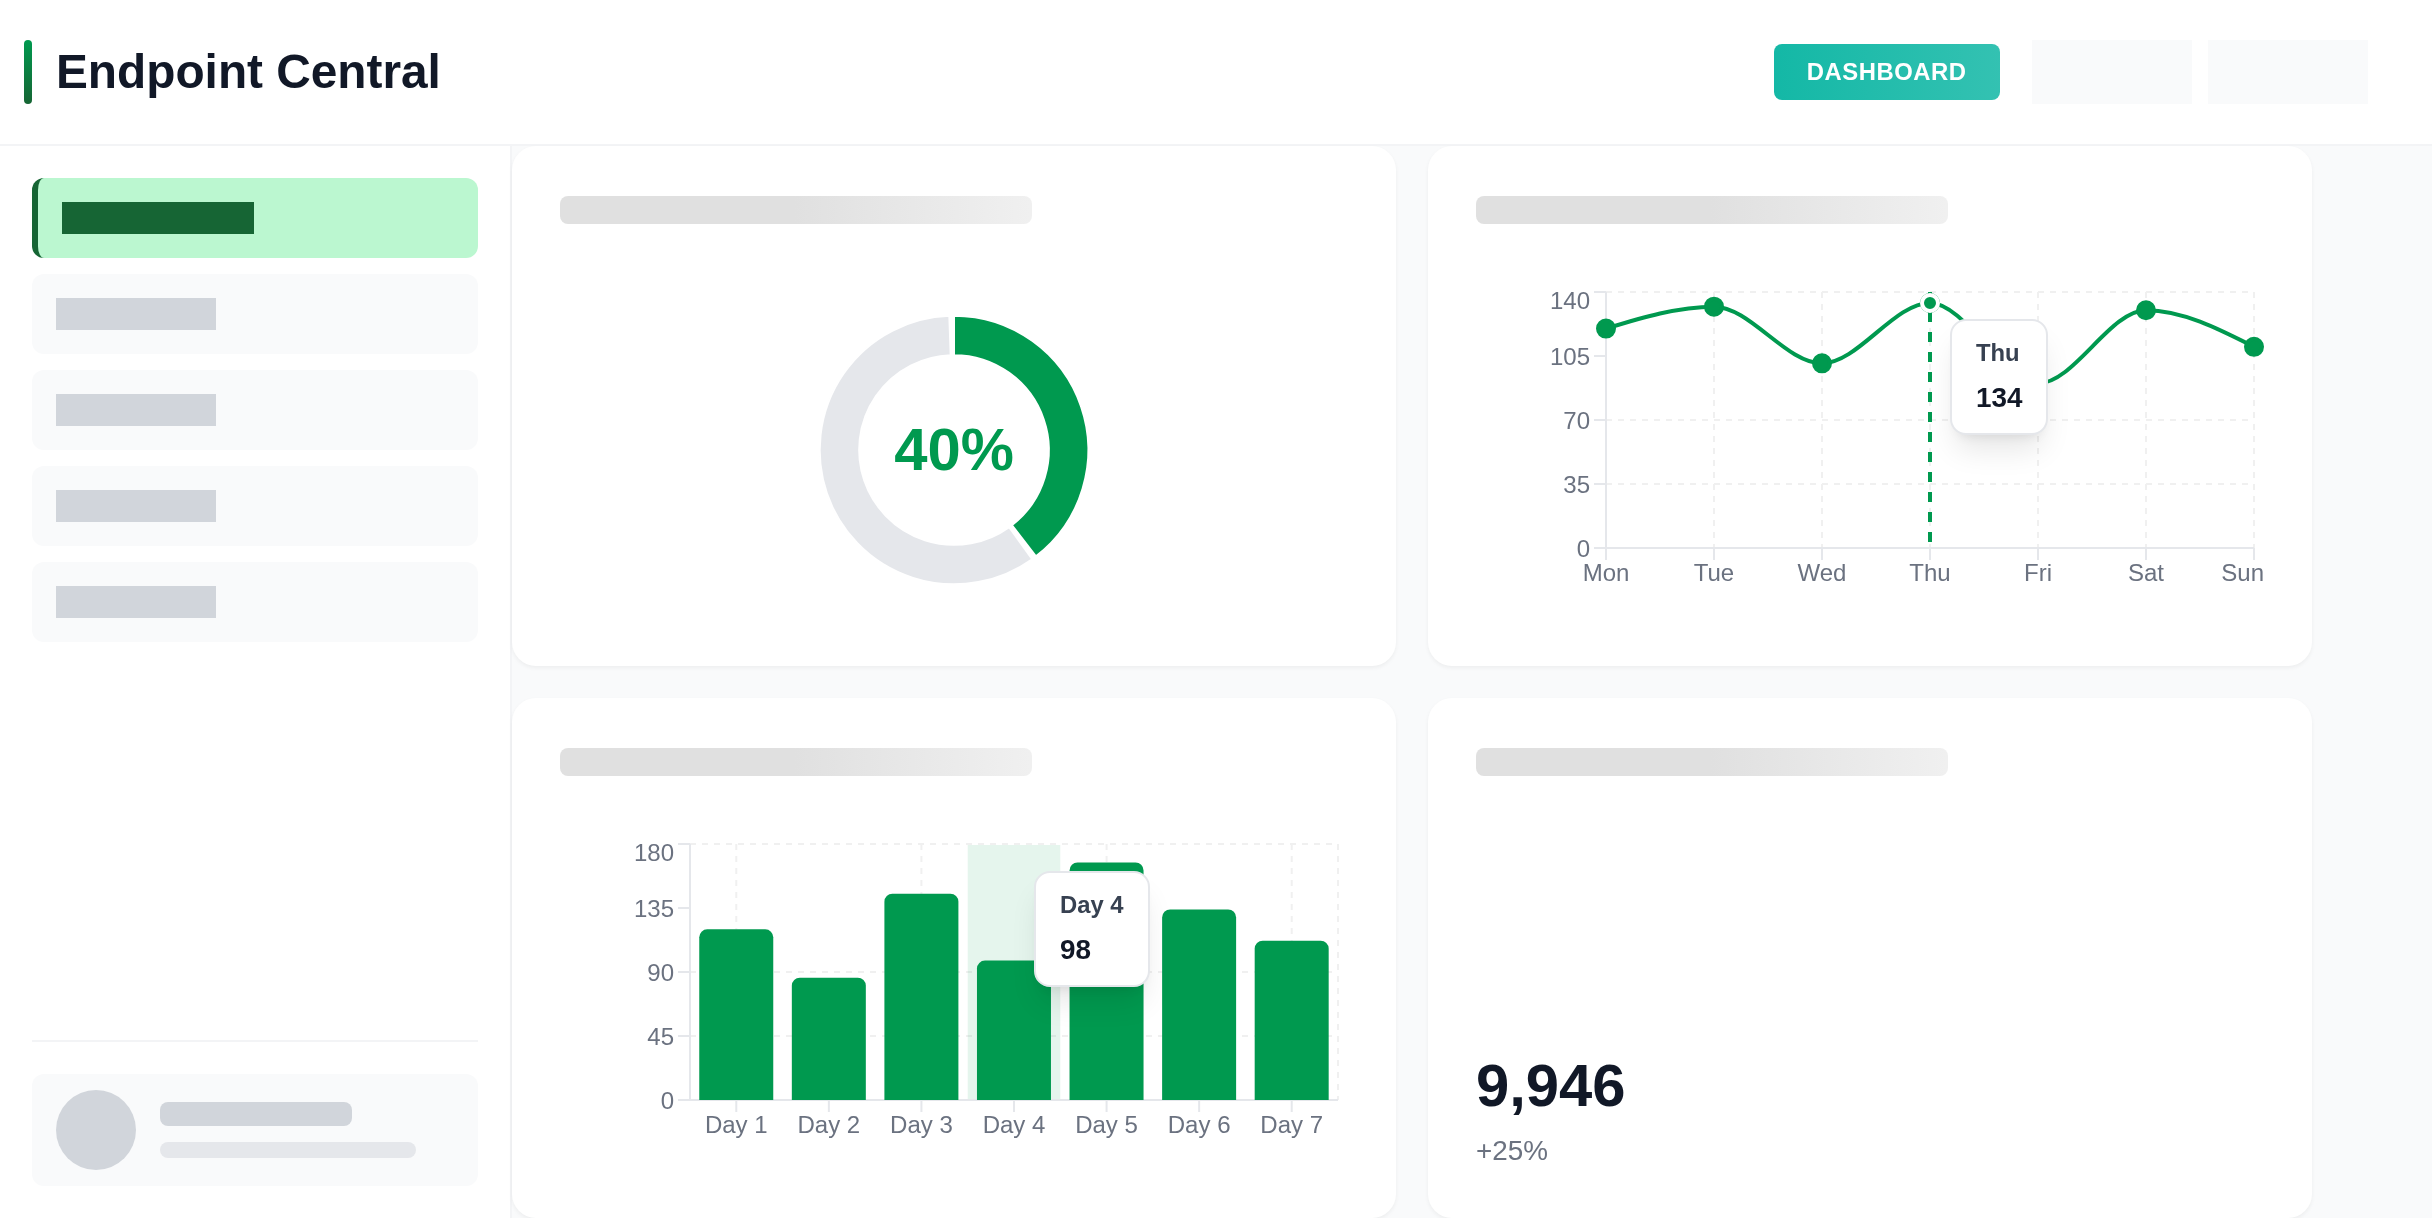The width and height of the screenshot is (2432, 1218).
Task: Click the 9,946 statistic value
Action: click(x=1550, y=1086)
